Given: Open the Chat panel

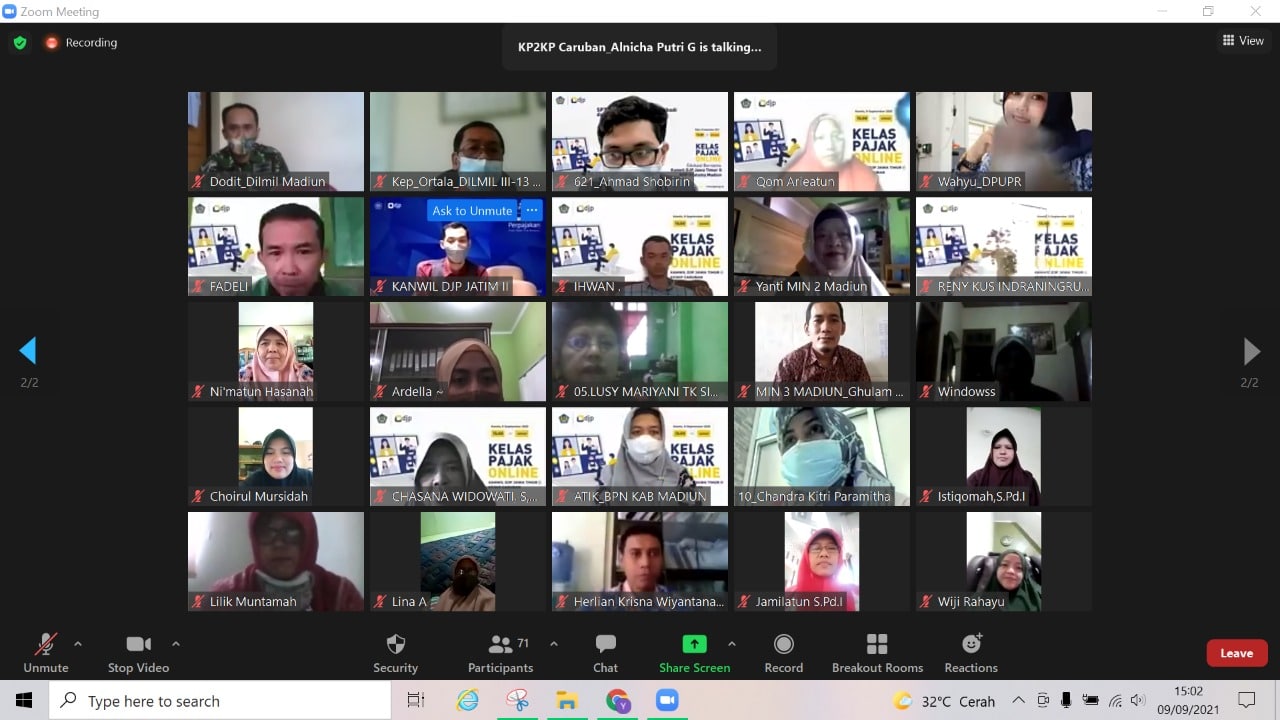Looking at the screenshot, I should click(605, 653).
